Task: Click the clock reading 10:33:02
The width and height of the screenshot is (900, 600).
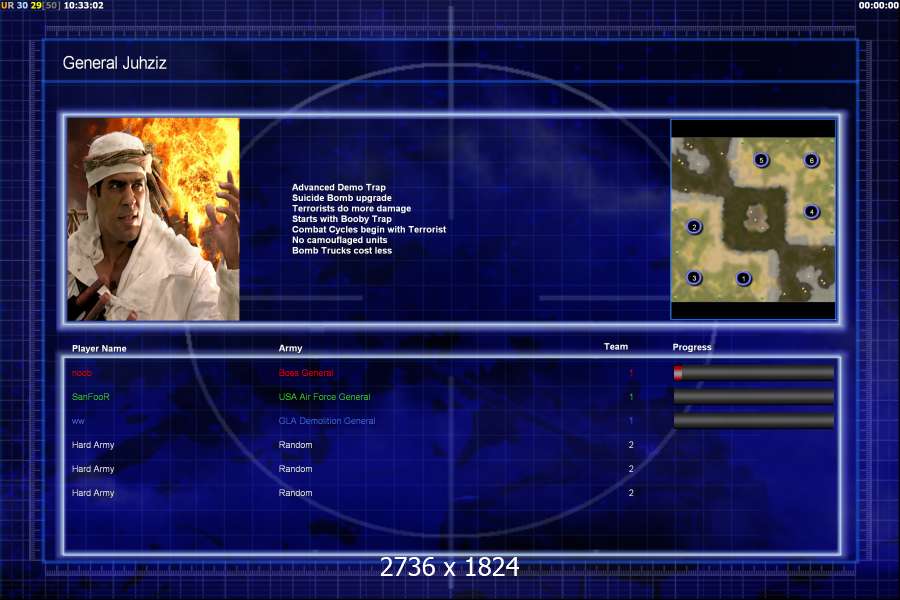Action: pyautogui.click(x=84, y=5)
